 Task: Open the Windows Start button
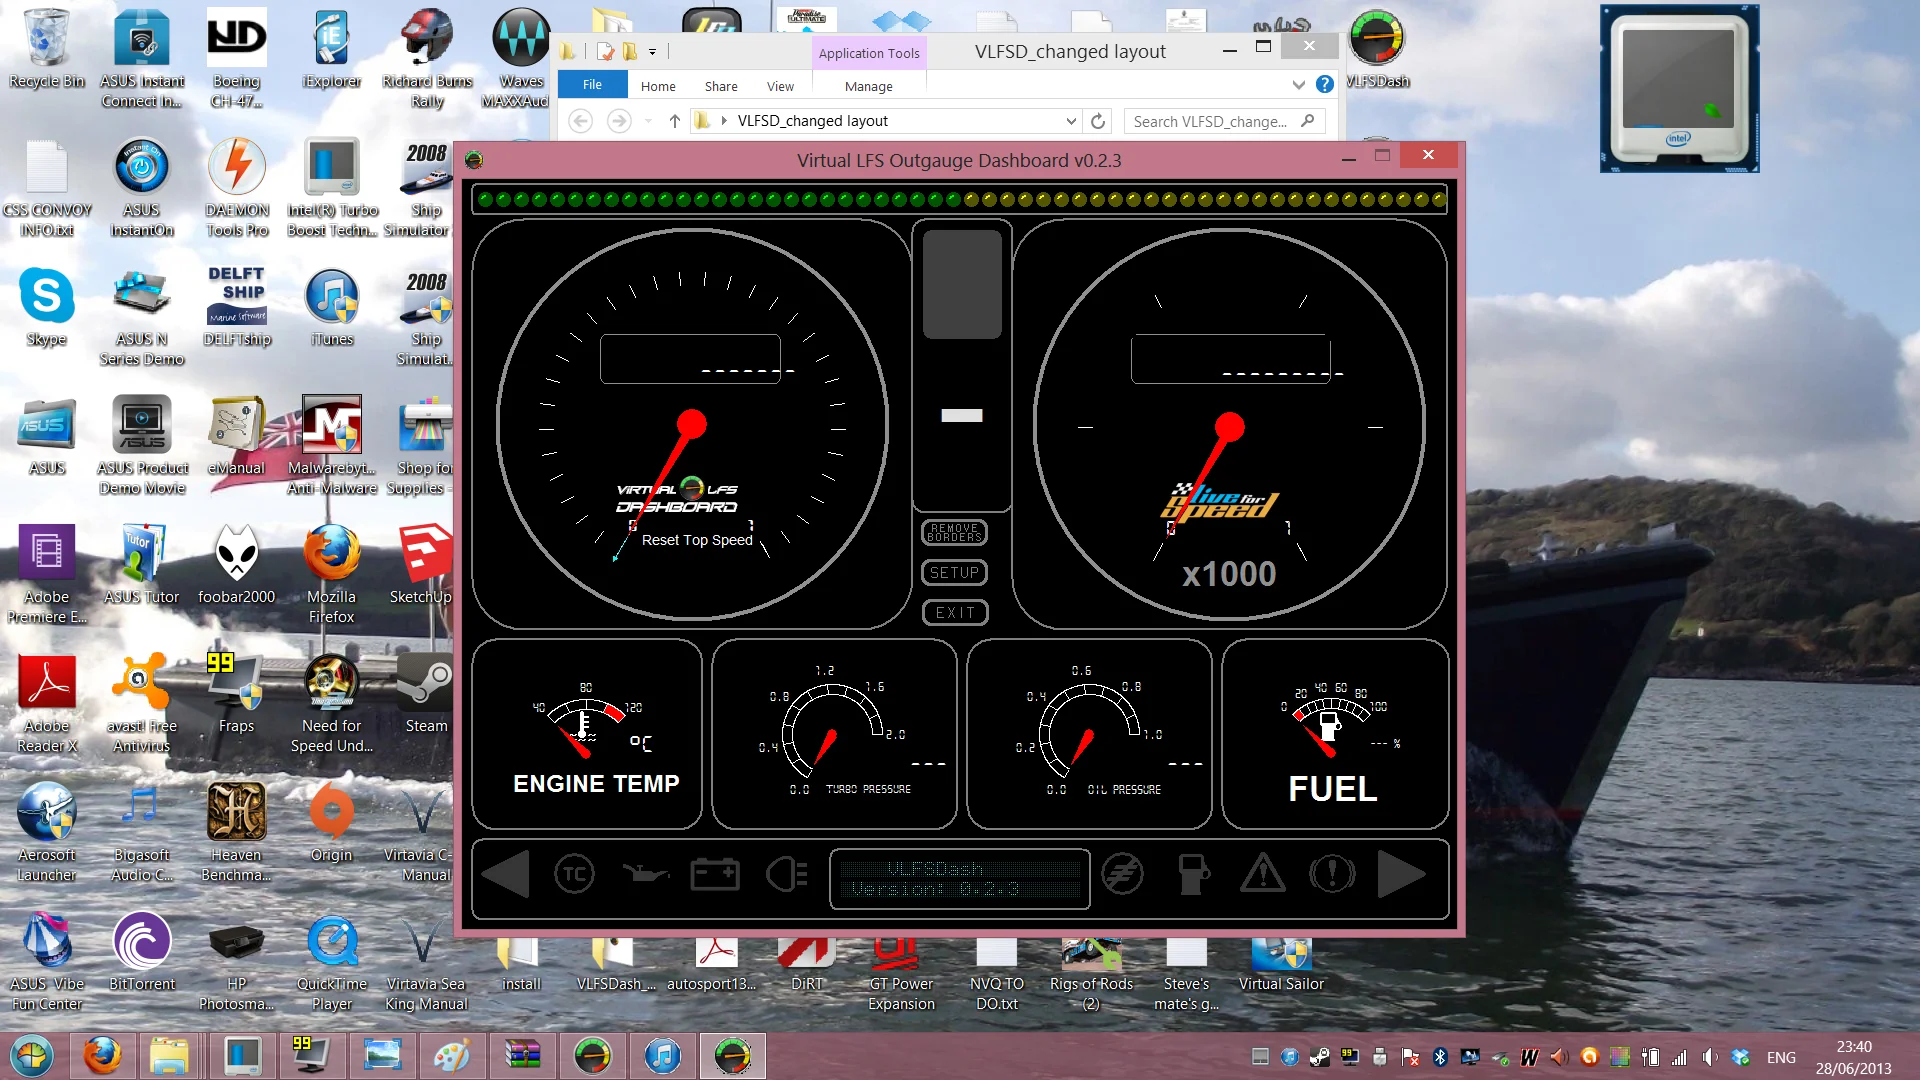point(33,1056)
